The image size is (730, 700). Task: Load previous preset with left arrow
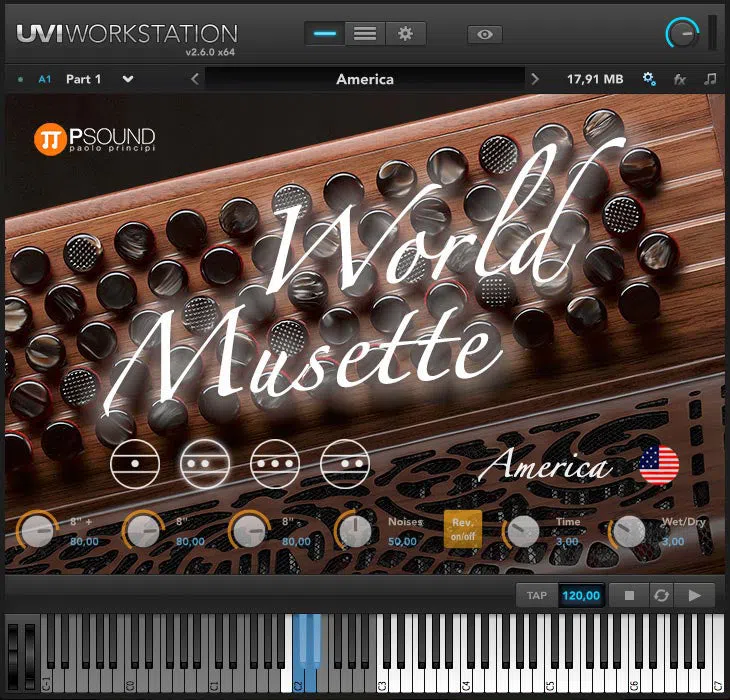tap(195, 79)
